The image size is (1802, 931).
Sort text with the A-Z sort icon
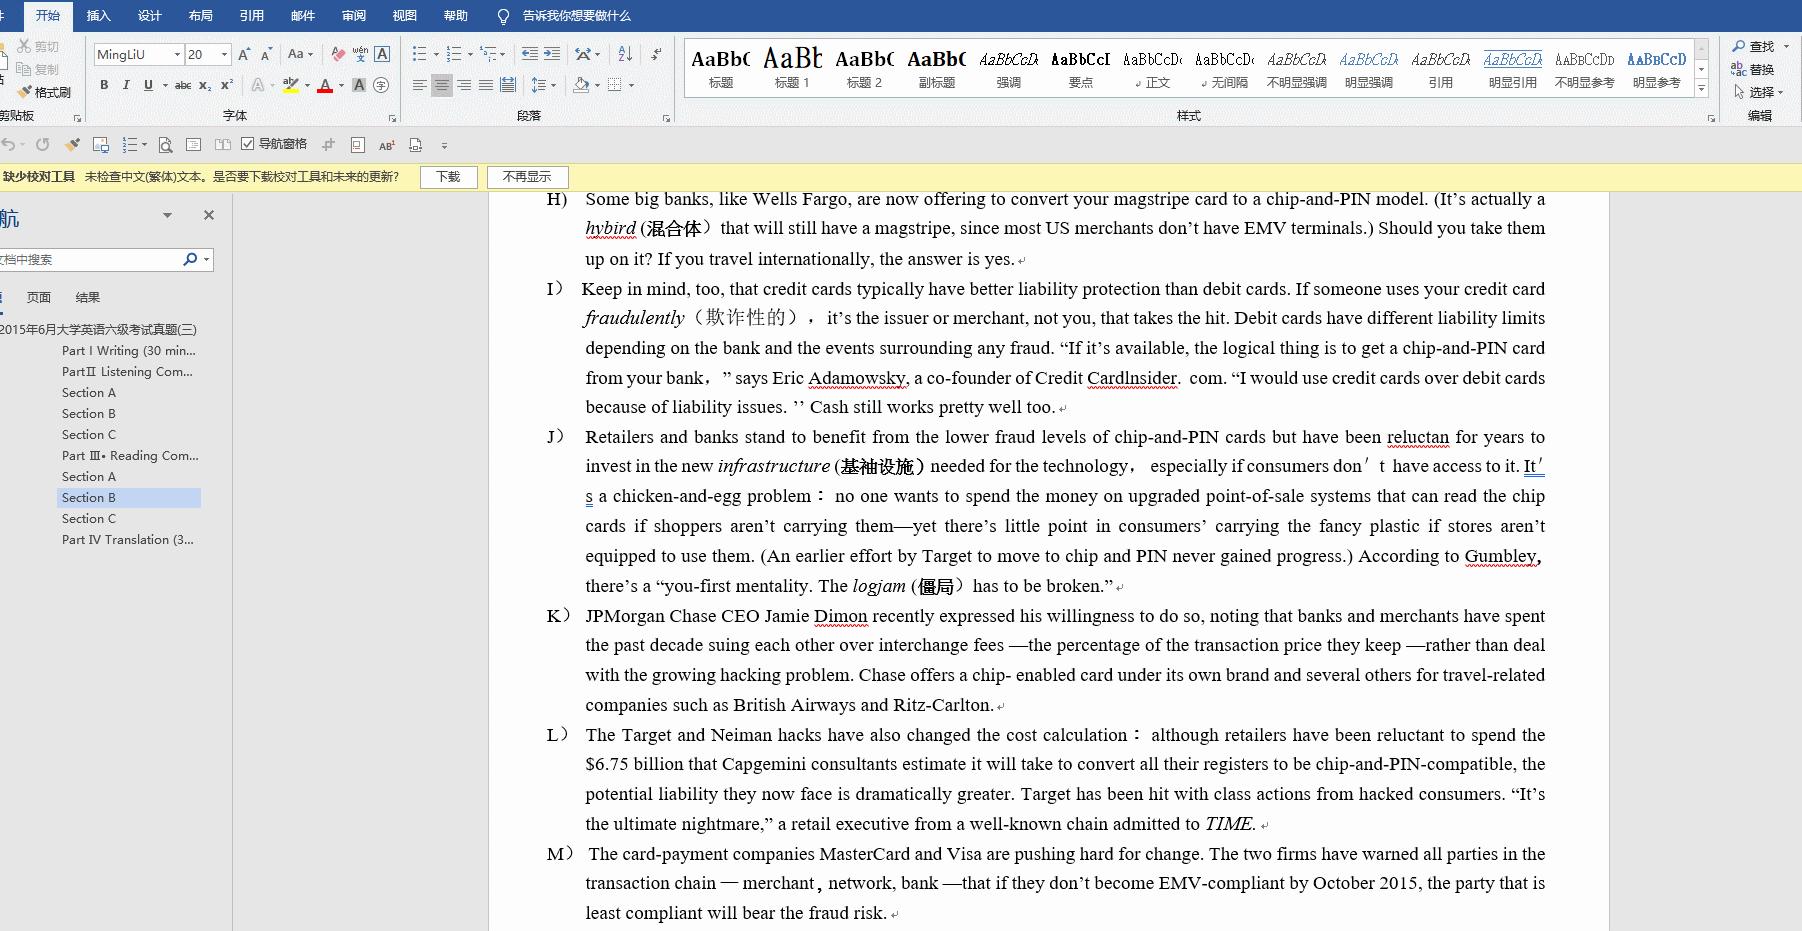[x=625, y=55]
